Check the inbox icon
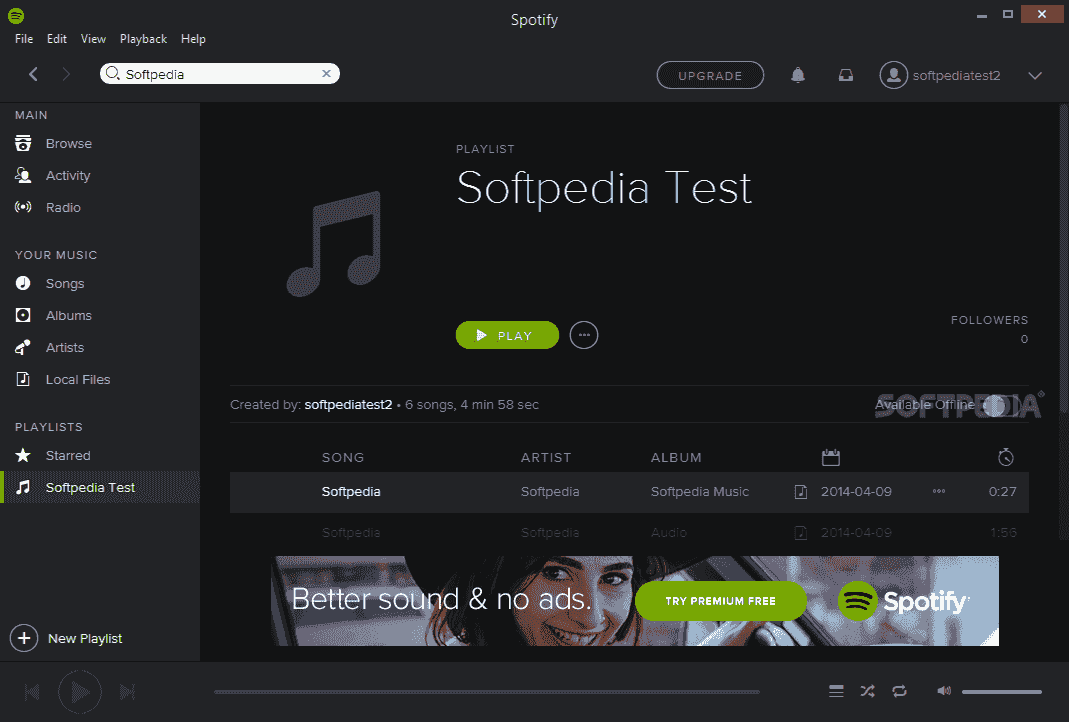The height and width of the screenshot is (722, 1069). tap(845, 75)
